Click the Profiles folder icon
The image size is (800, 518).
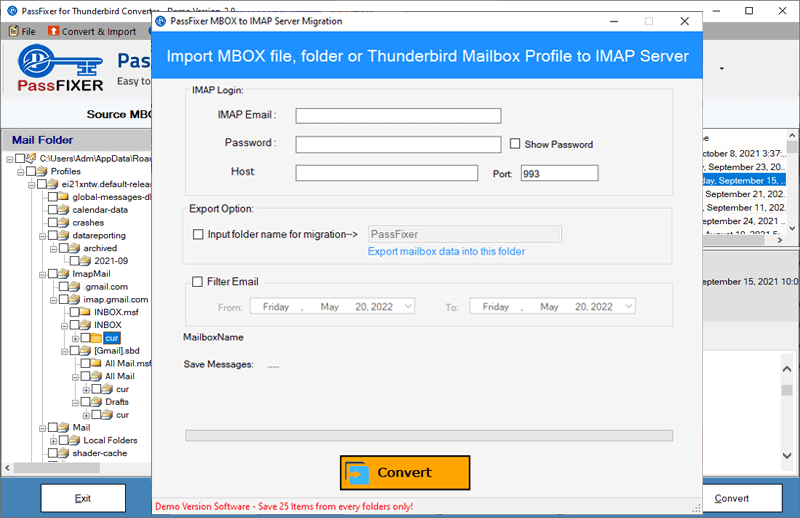(x=43, y=171)
